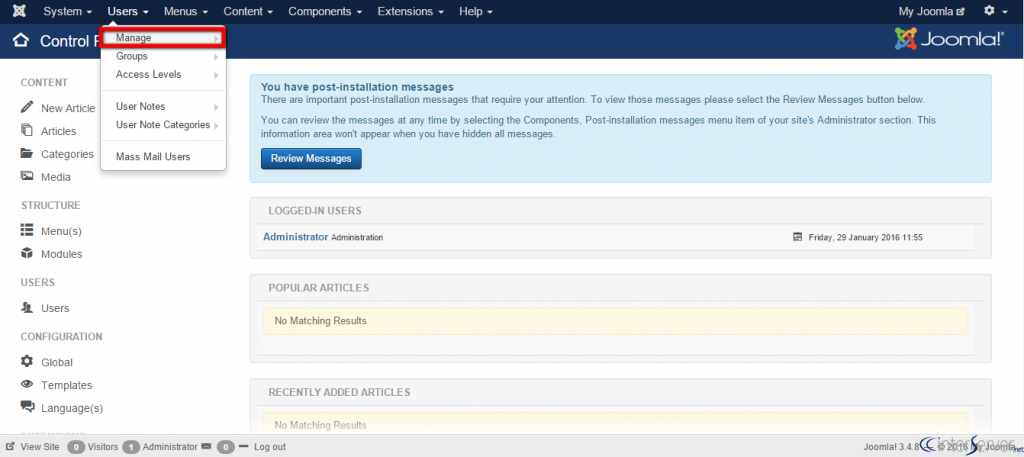The image size is (1024, 457).
Task: Click the Joomla logo icon in top bar
Action: coord(20,11)
